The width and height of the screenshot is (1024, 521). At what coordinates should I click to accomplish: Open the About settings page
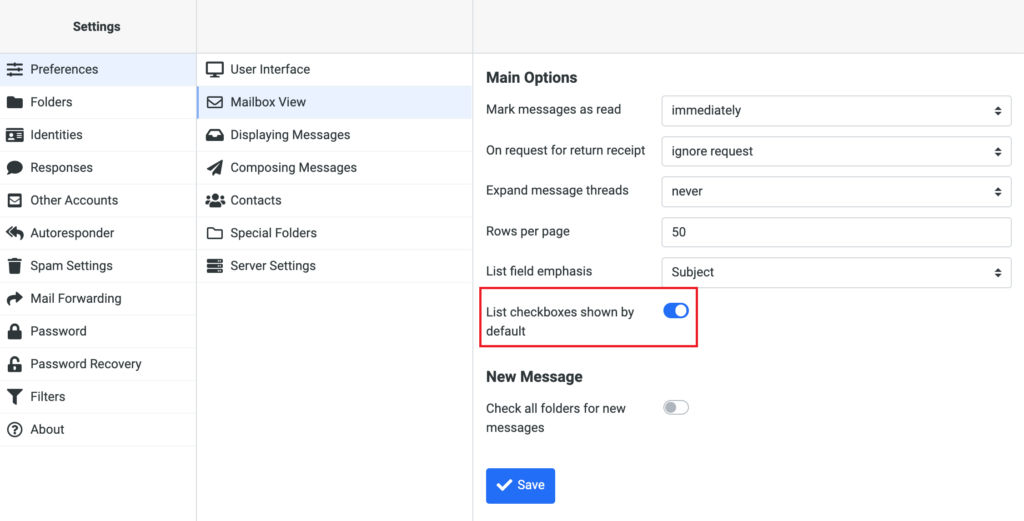47,429
